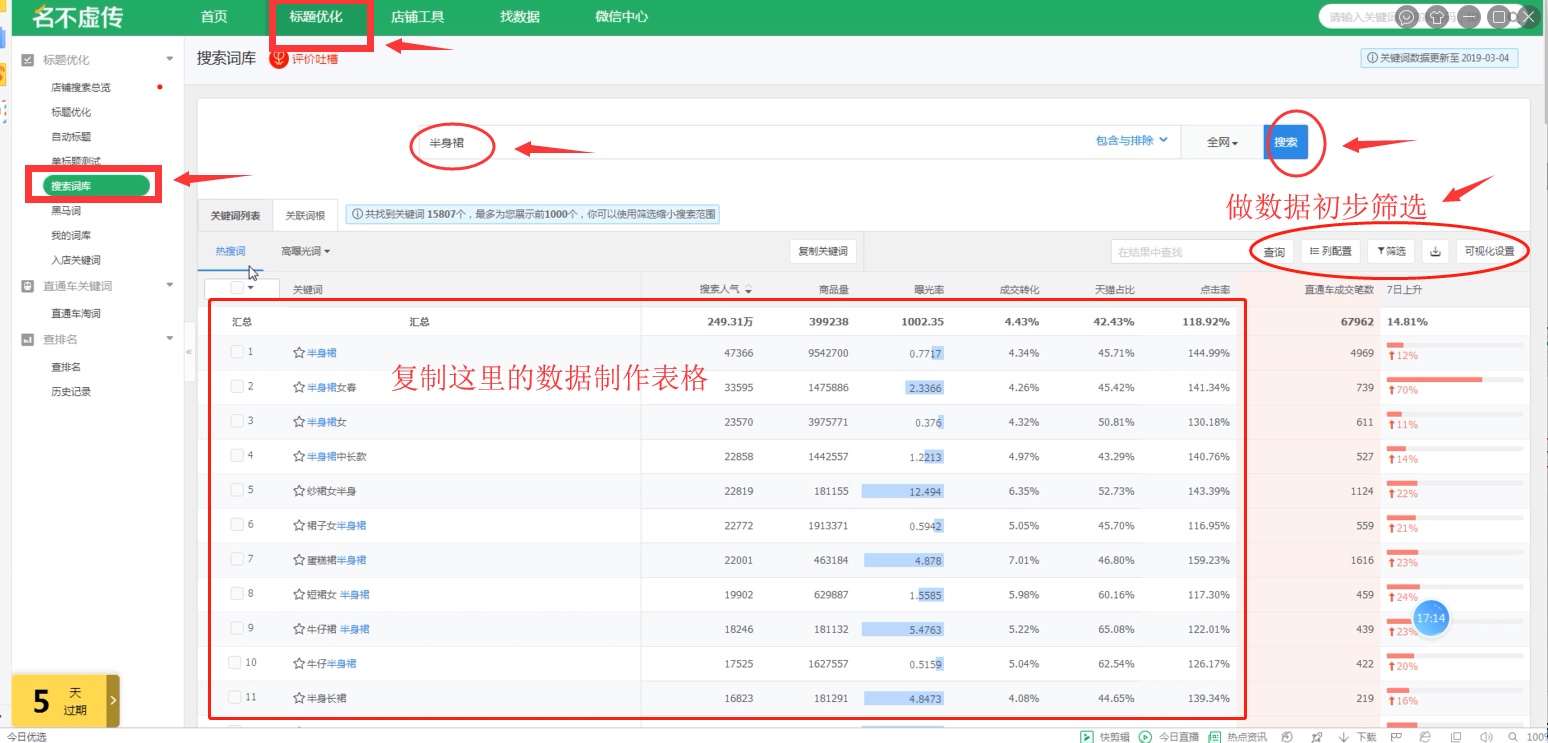Open the 高曝光词 dropdown

(x=305, y=252)
